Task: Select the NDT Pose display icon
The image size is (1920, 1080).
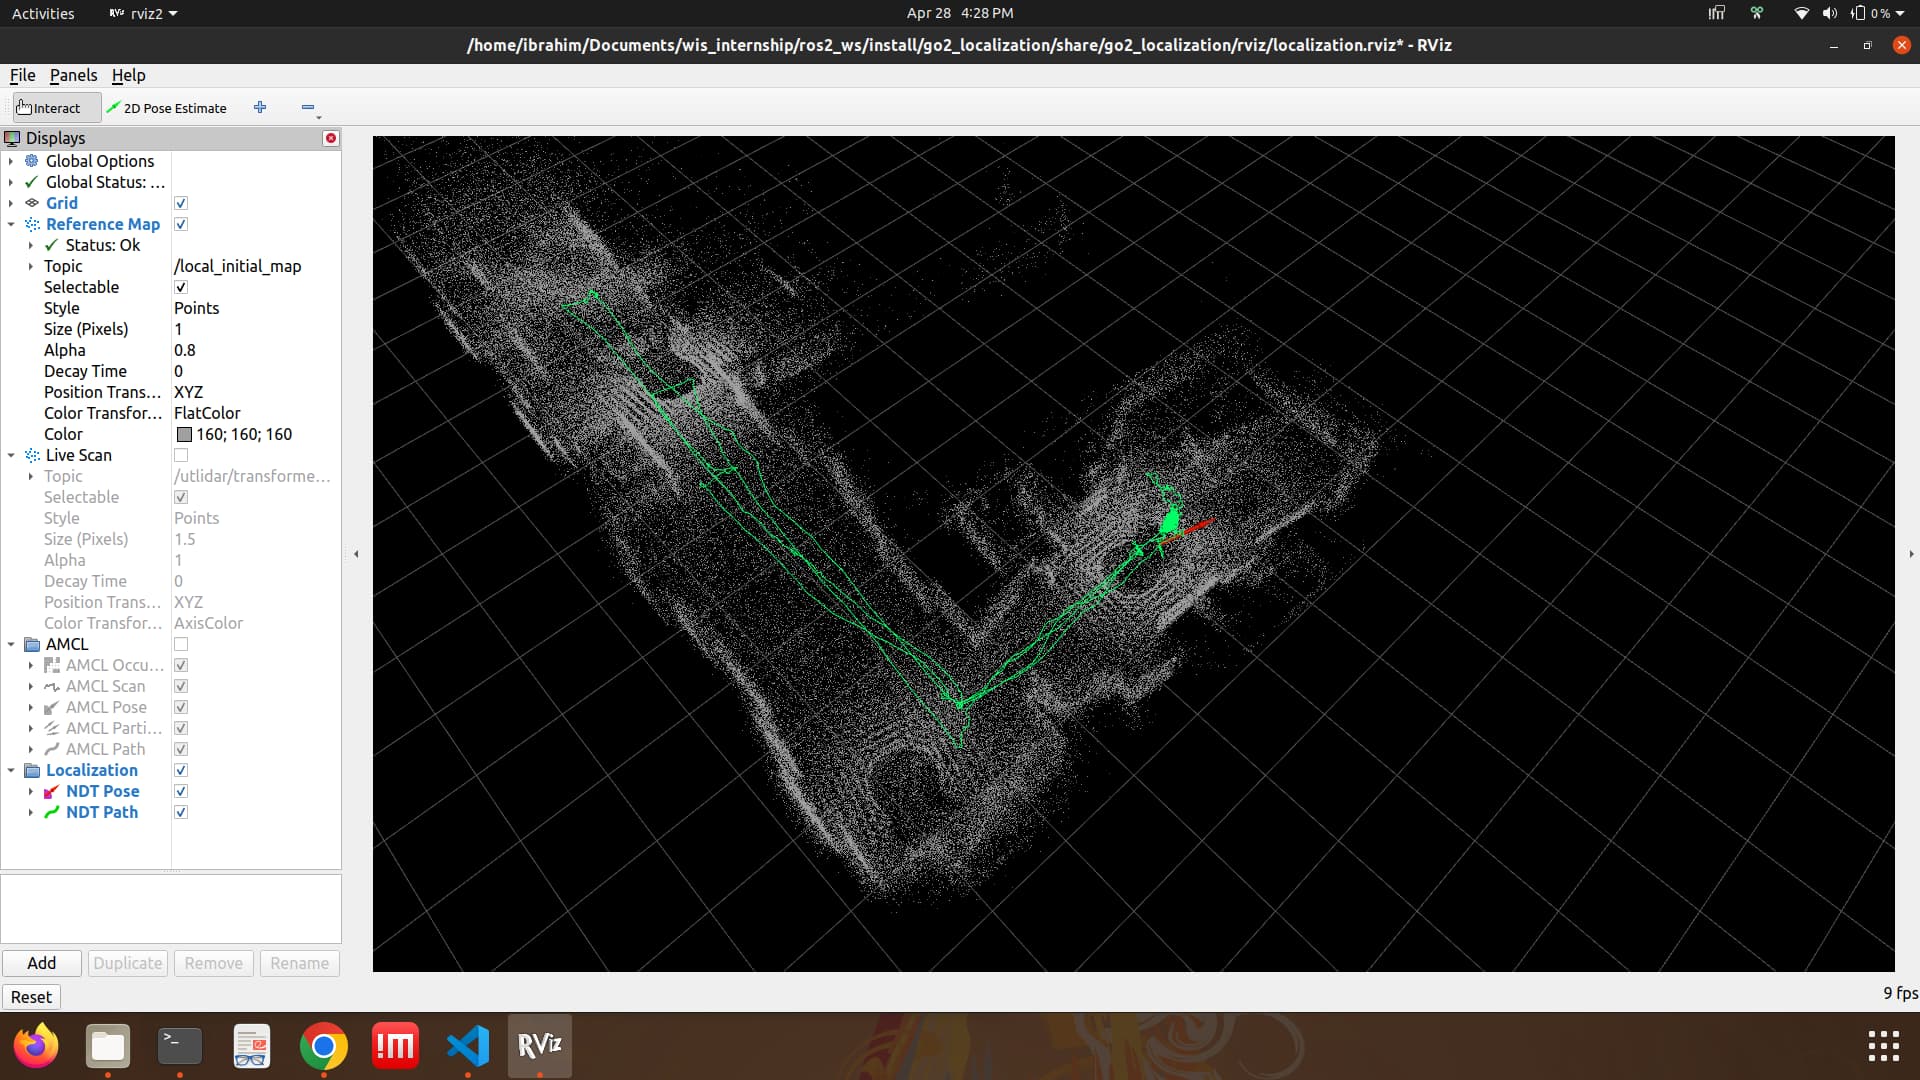Action: (52, 792)
